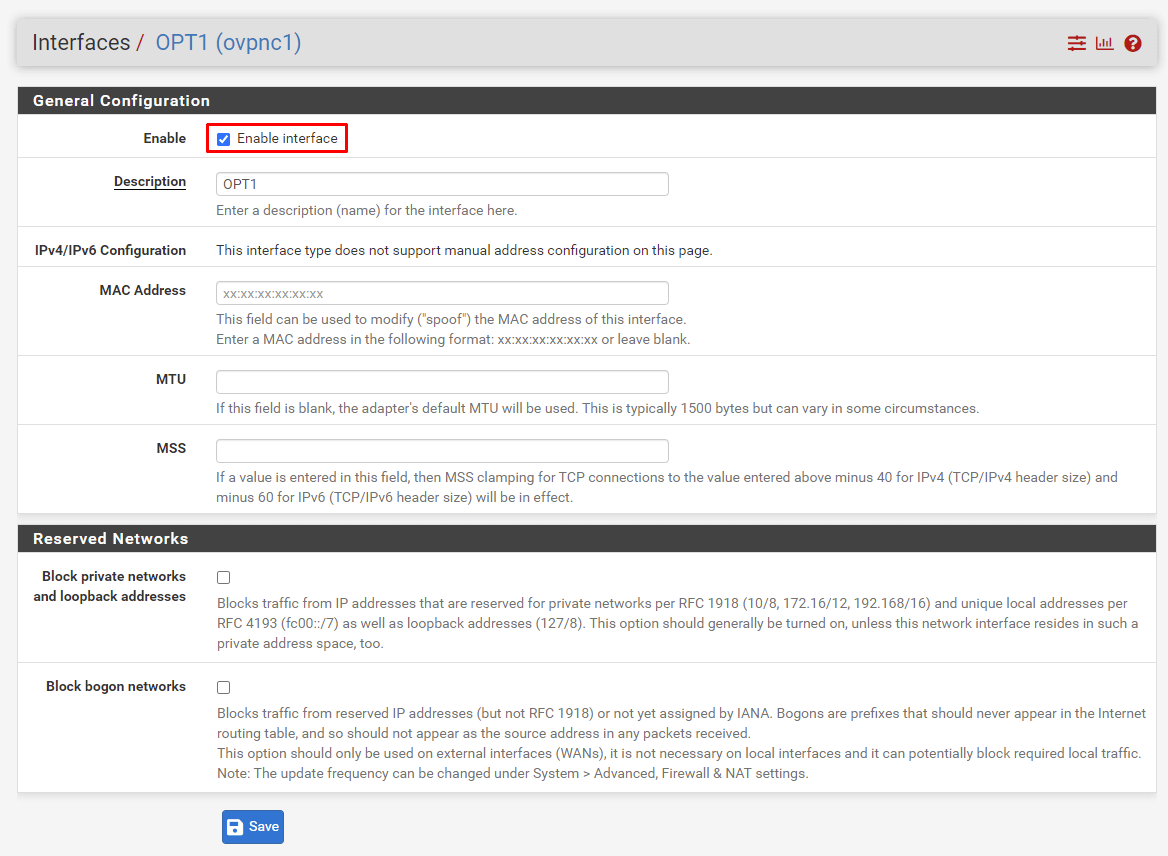Enable Block private networks and loopback addresses
The image size is (1168, 856).
tap(223, 577)
